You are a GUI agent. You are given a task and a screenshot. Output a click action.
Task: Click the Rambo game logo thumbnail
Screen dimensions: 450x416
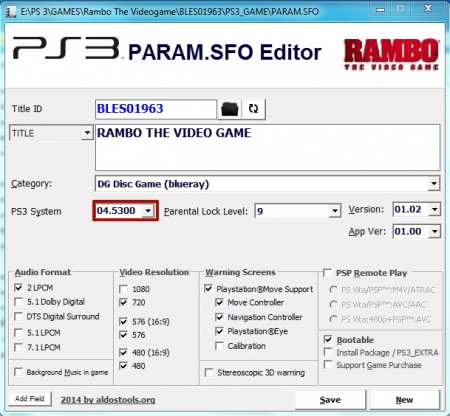(x=391, y=54)
